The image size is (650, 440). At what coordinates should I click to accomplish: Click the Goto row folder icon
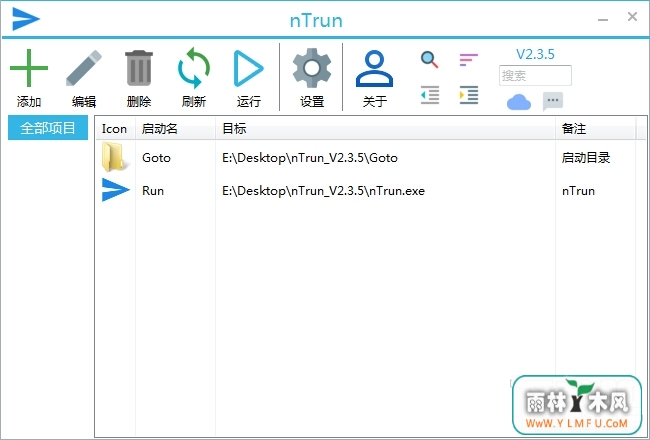(114, 157)
